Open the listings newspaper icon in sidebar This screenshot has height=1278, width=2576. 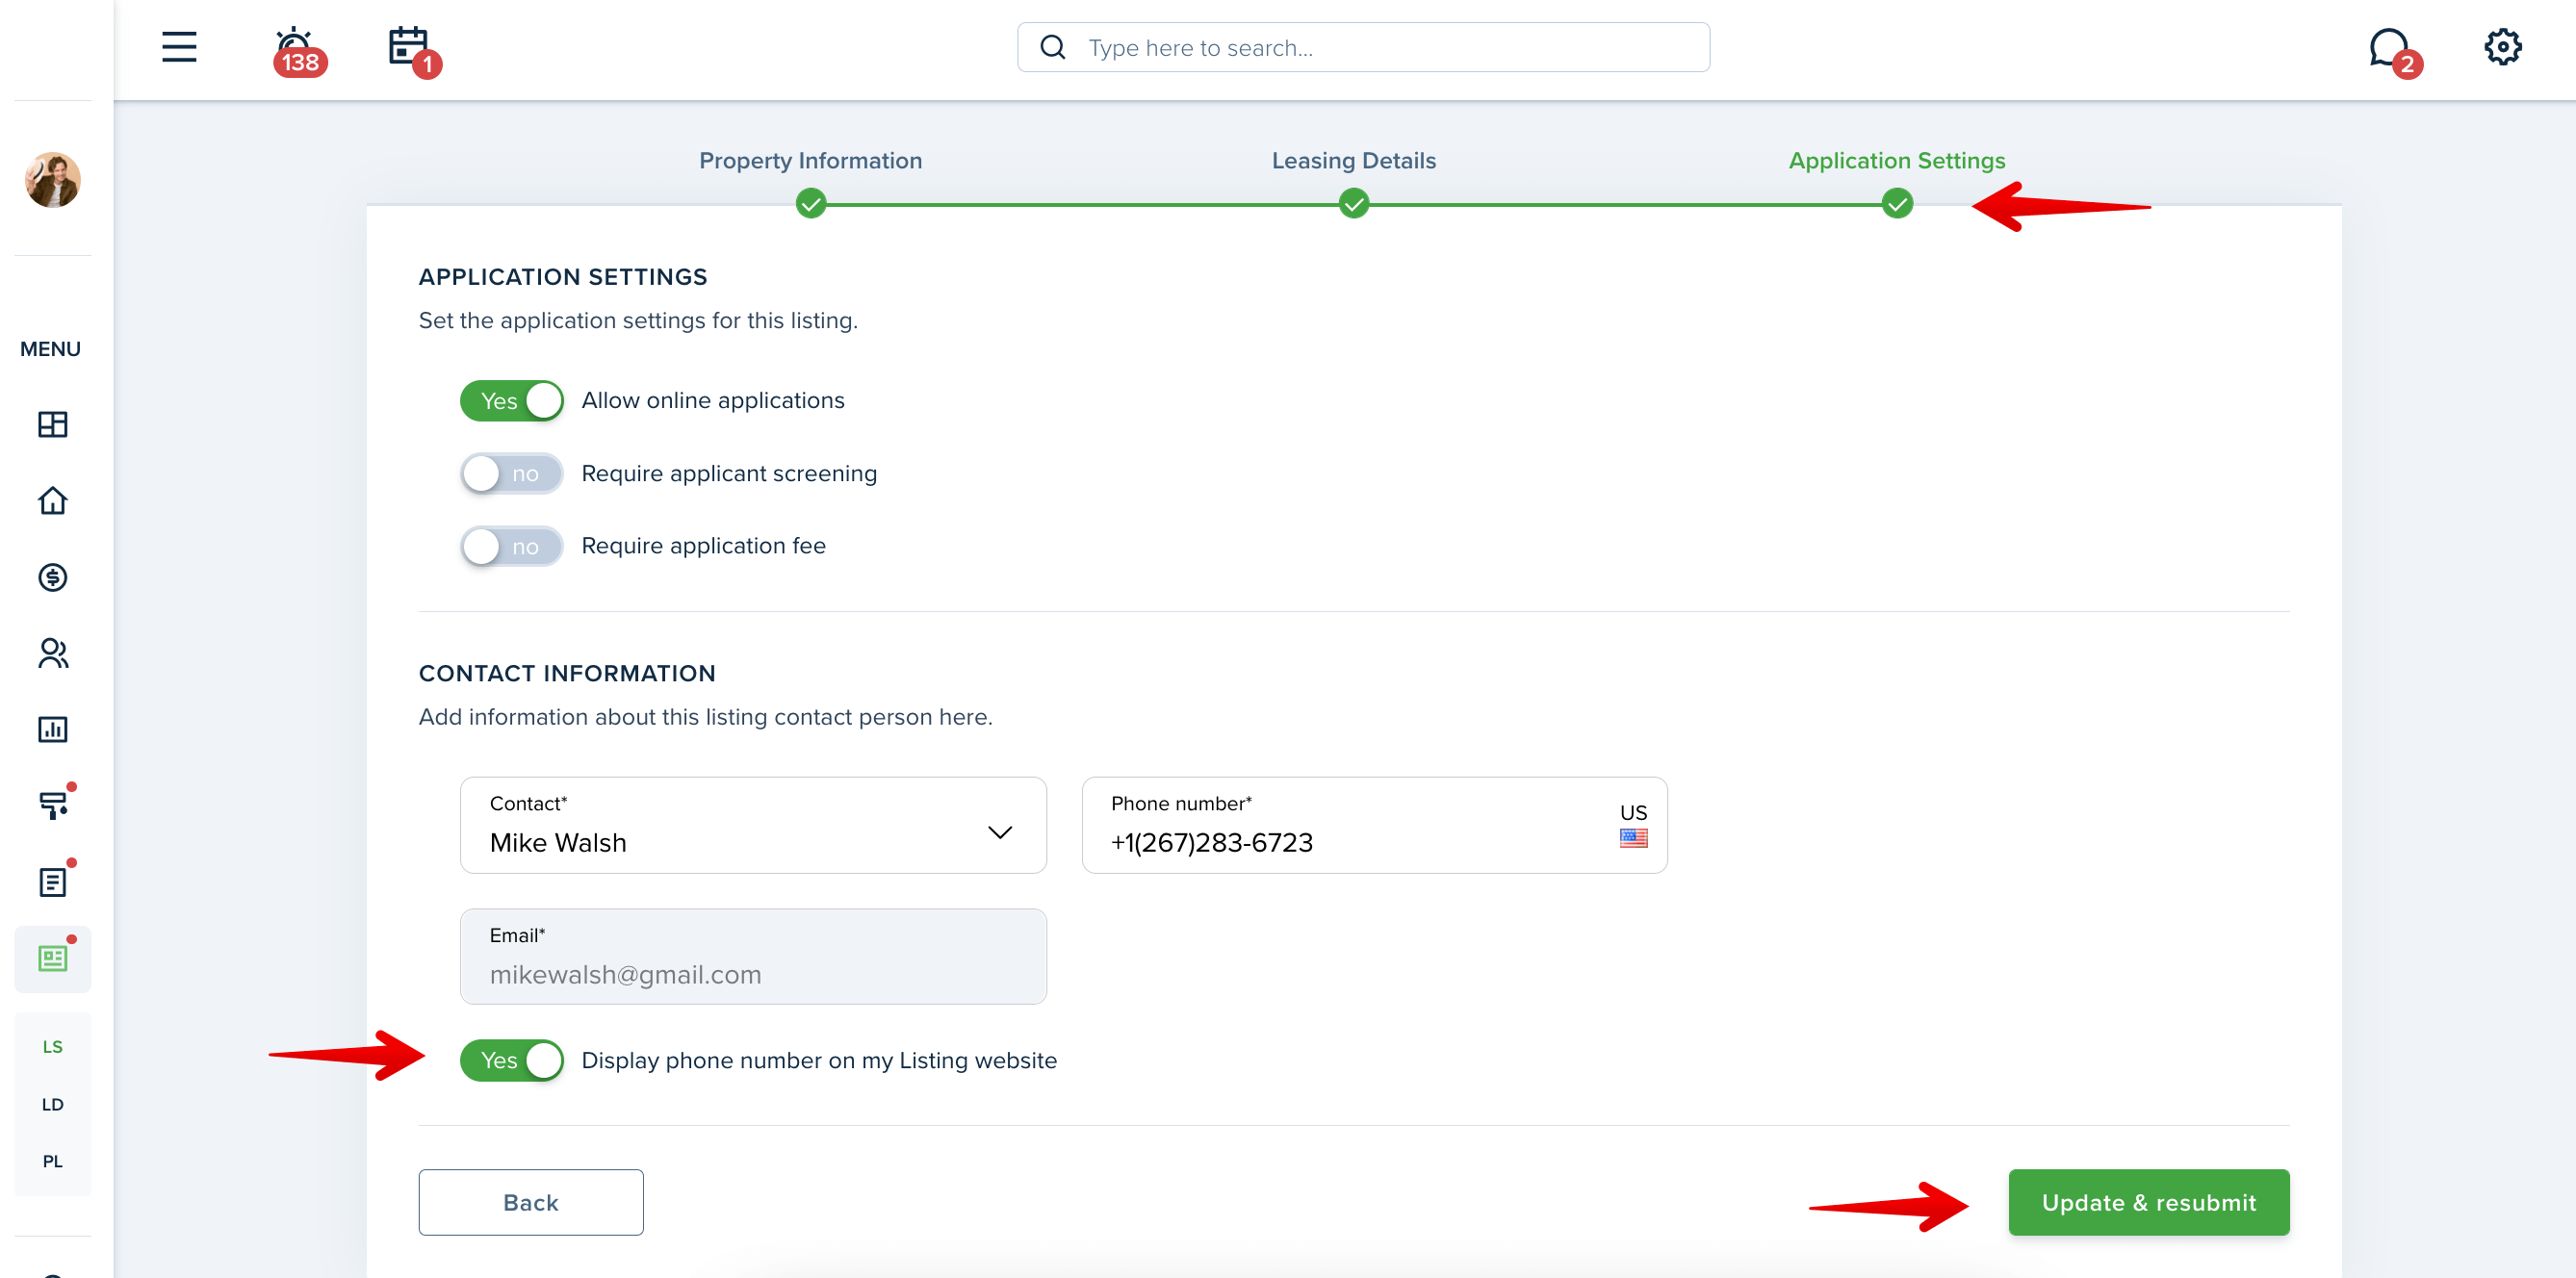[x=53, y=958]
